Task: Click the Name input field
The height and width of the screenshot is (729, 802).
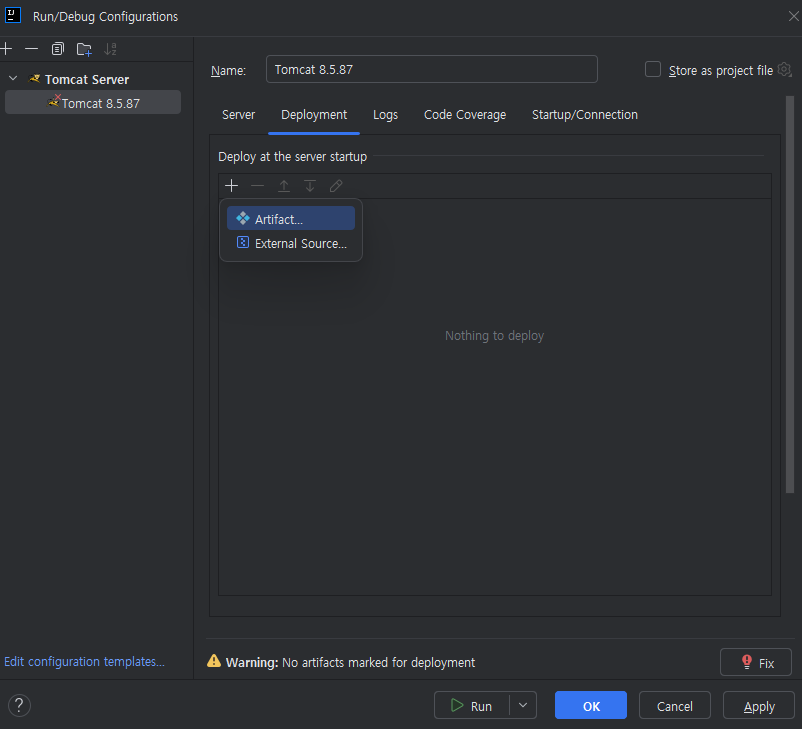Action: point(431,69)
